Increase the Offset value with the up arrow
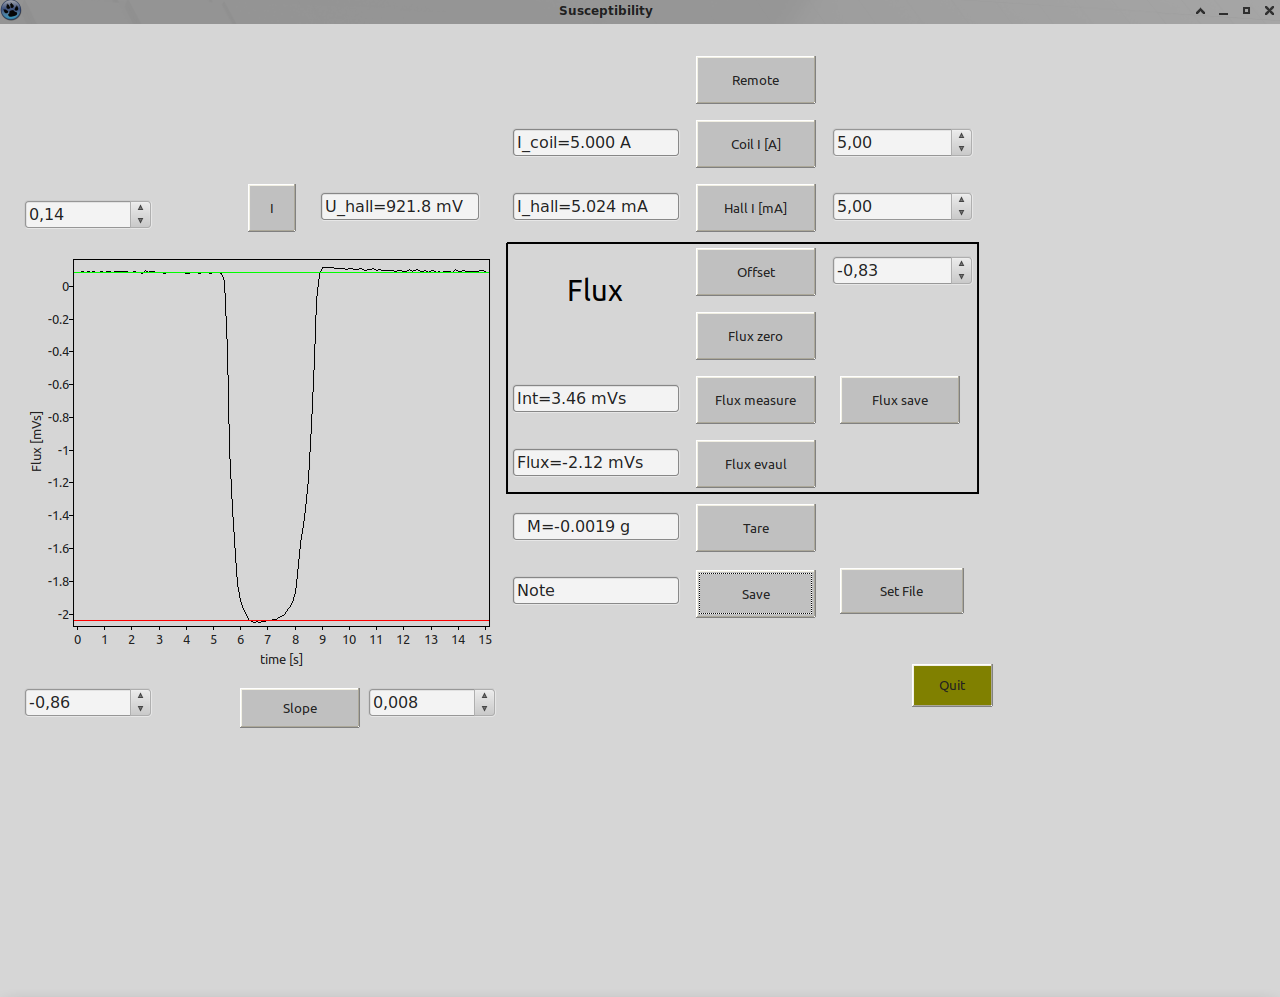Viewport: 1280px width, 997px height. pyautogui.click(x=961, y=264)
